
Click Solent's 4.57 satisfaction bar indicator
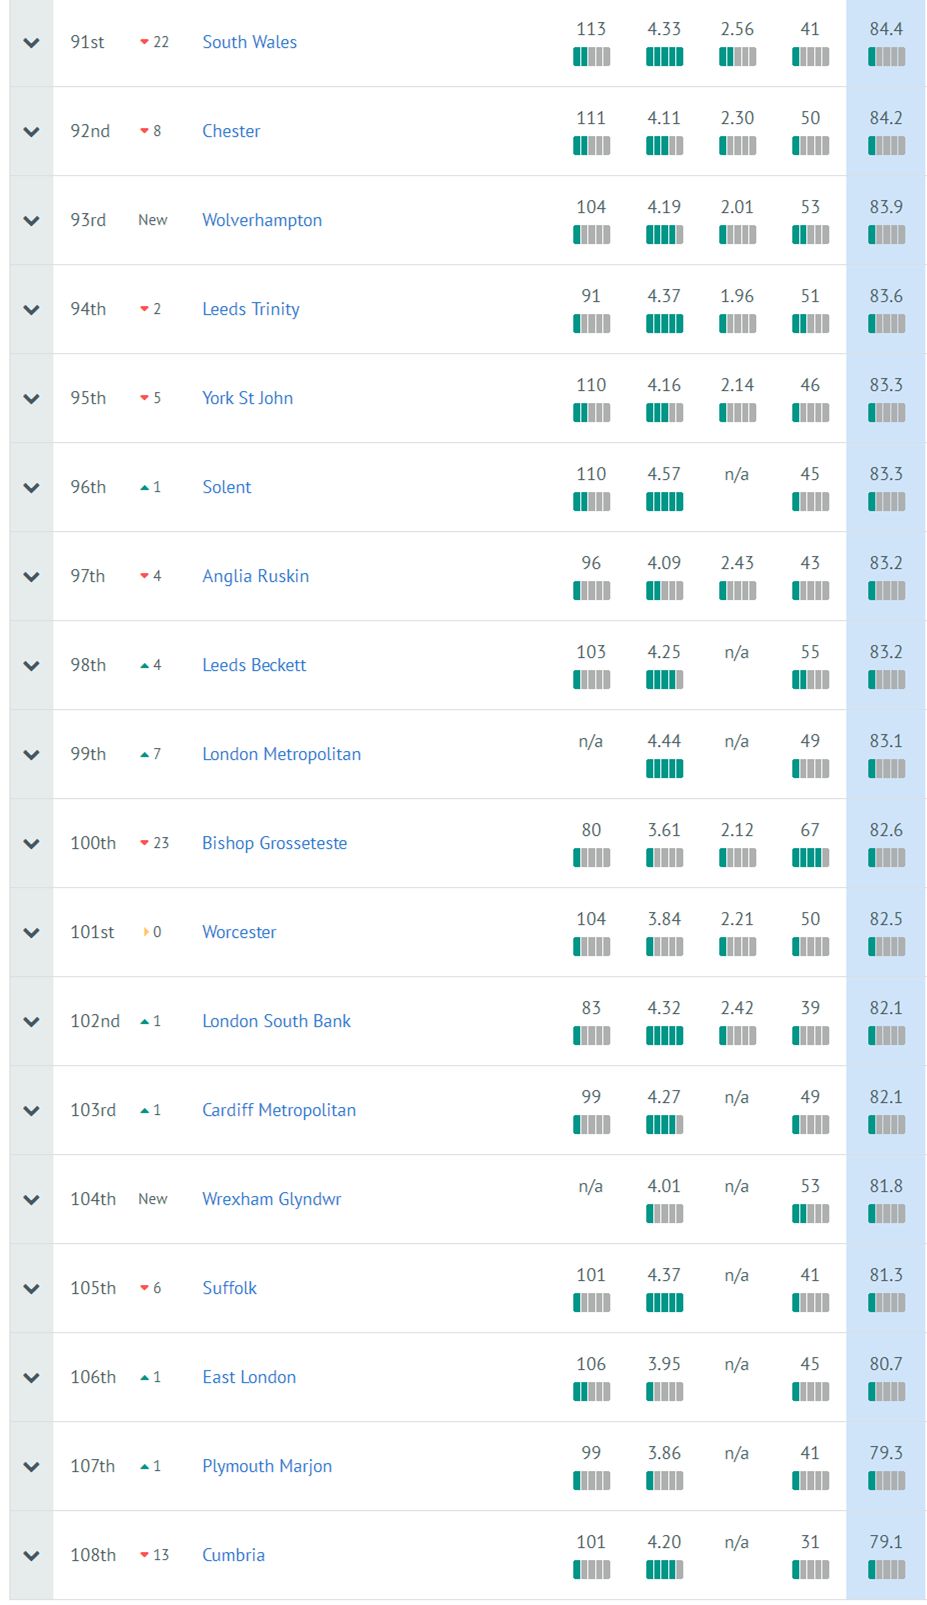click(x=664, y=501)
